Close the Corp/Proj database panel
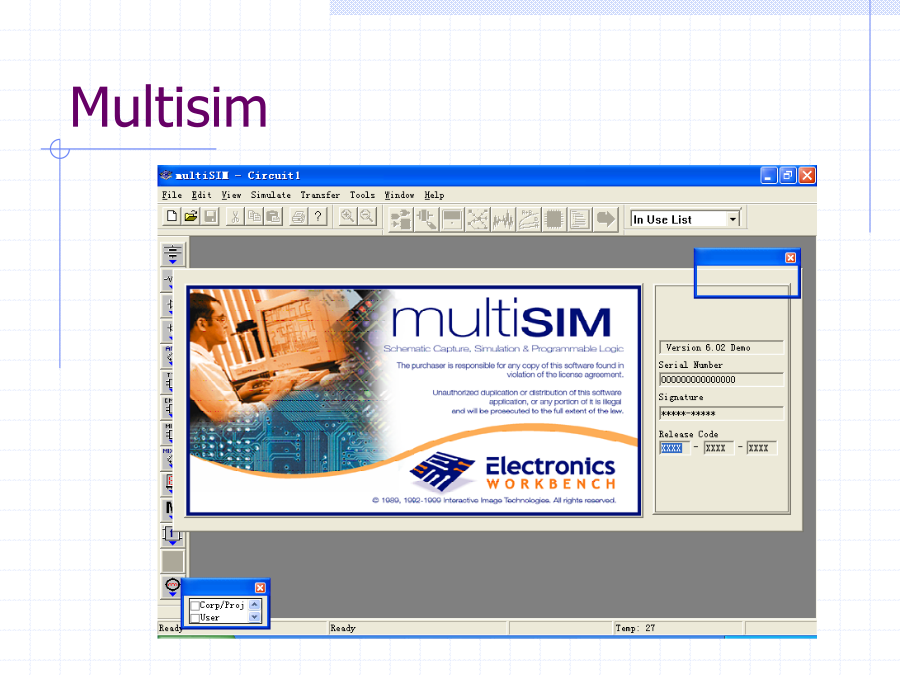The width and height of the screenshot is (900, 675). [260, 588]
